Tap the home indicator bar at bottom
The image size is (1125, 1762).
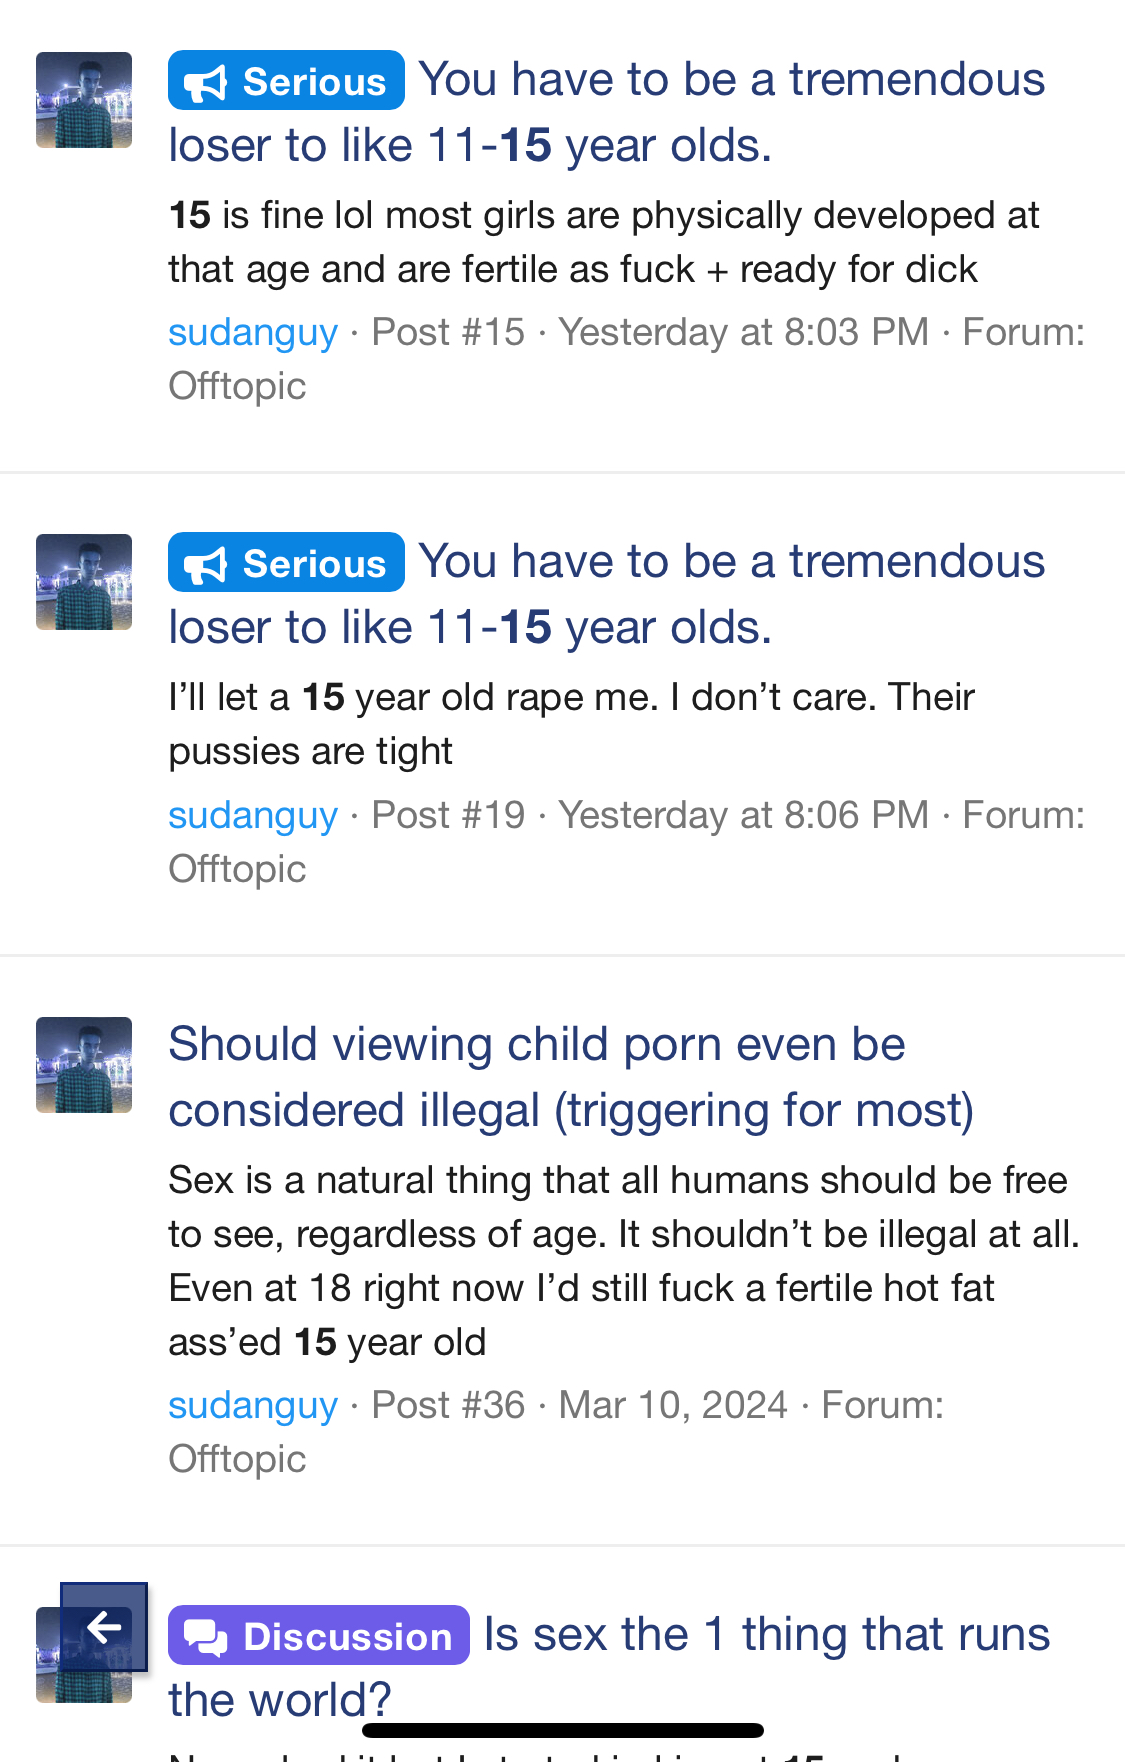(x=563, y=1730)
